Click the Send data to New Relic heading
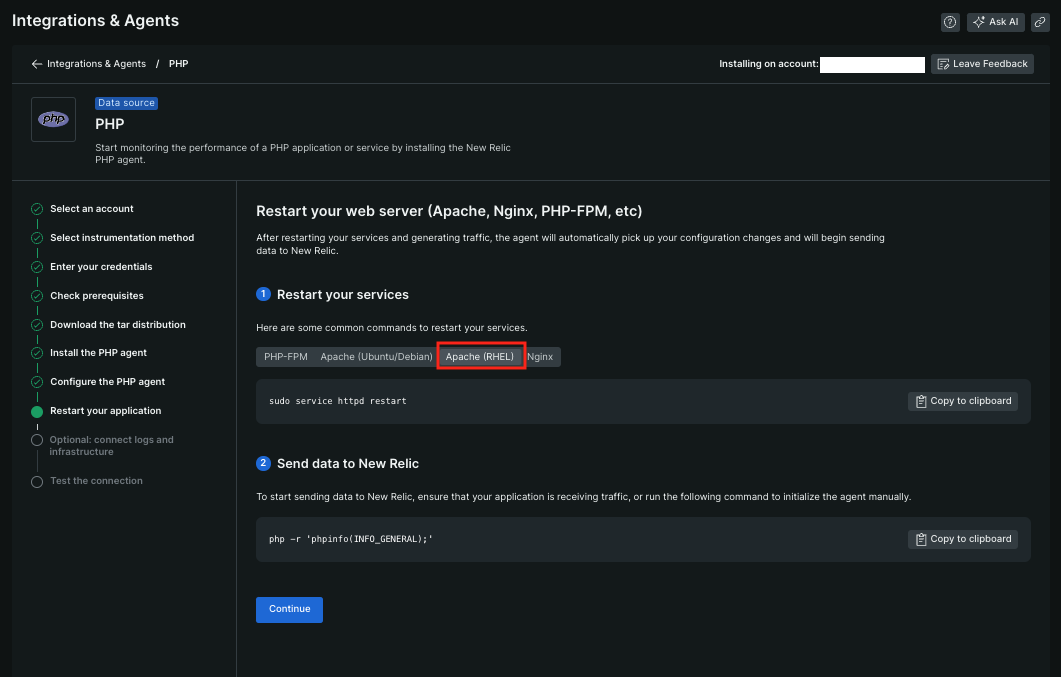The height and width of the screenshot is (677, 1061). tap(348, 464)
